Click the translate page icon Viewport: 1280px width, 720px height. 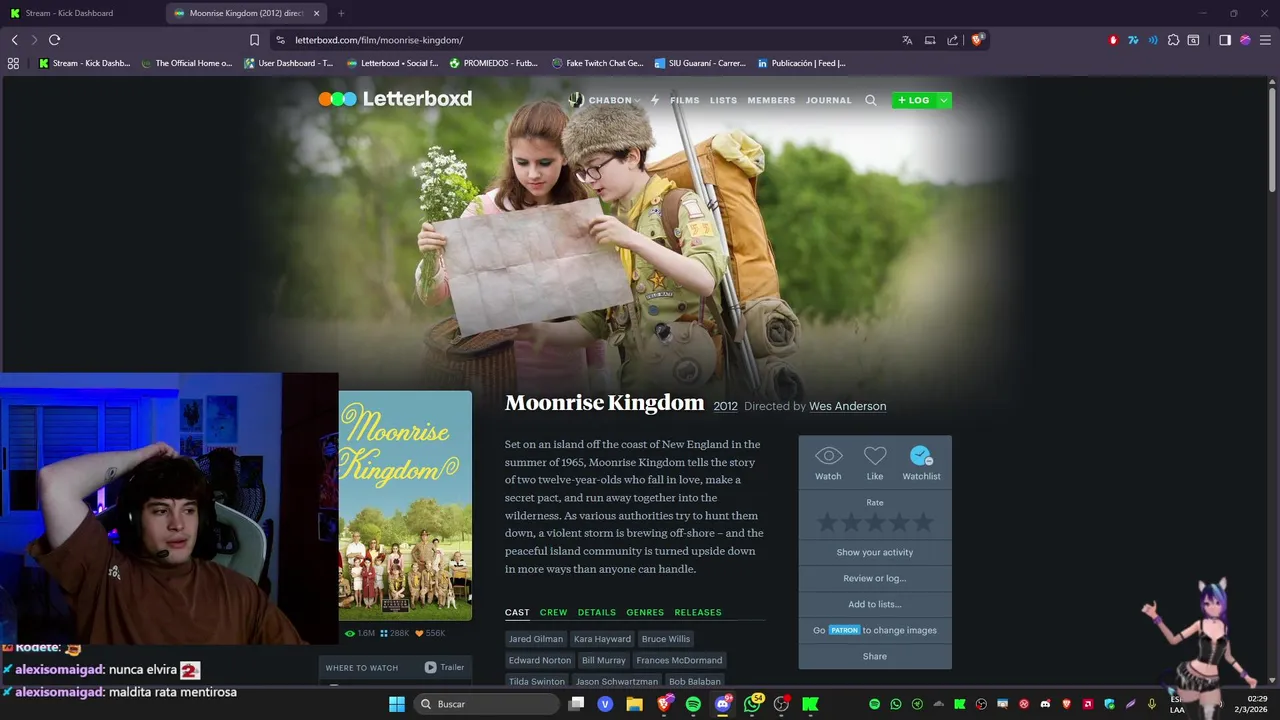pyautogui.click(x=907, y=40)
